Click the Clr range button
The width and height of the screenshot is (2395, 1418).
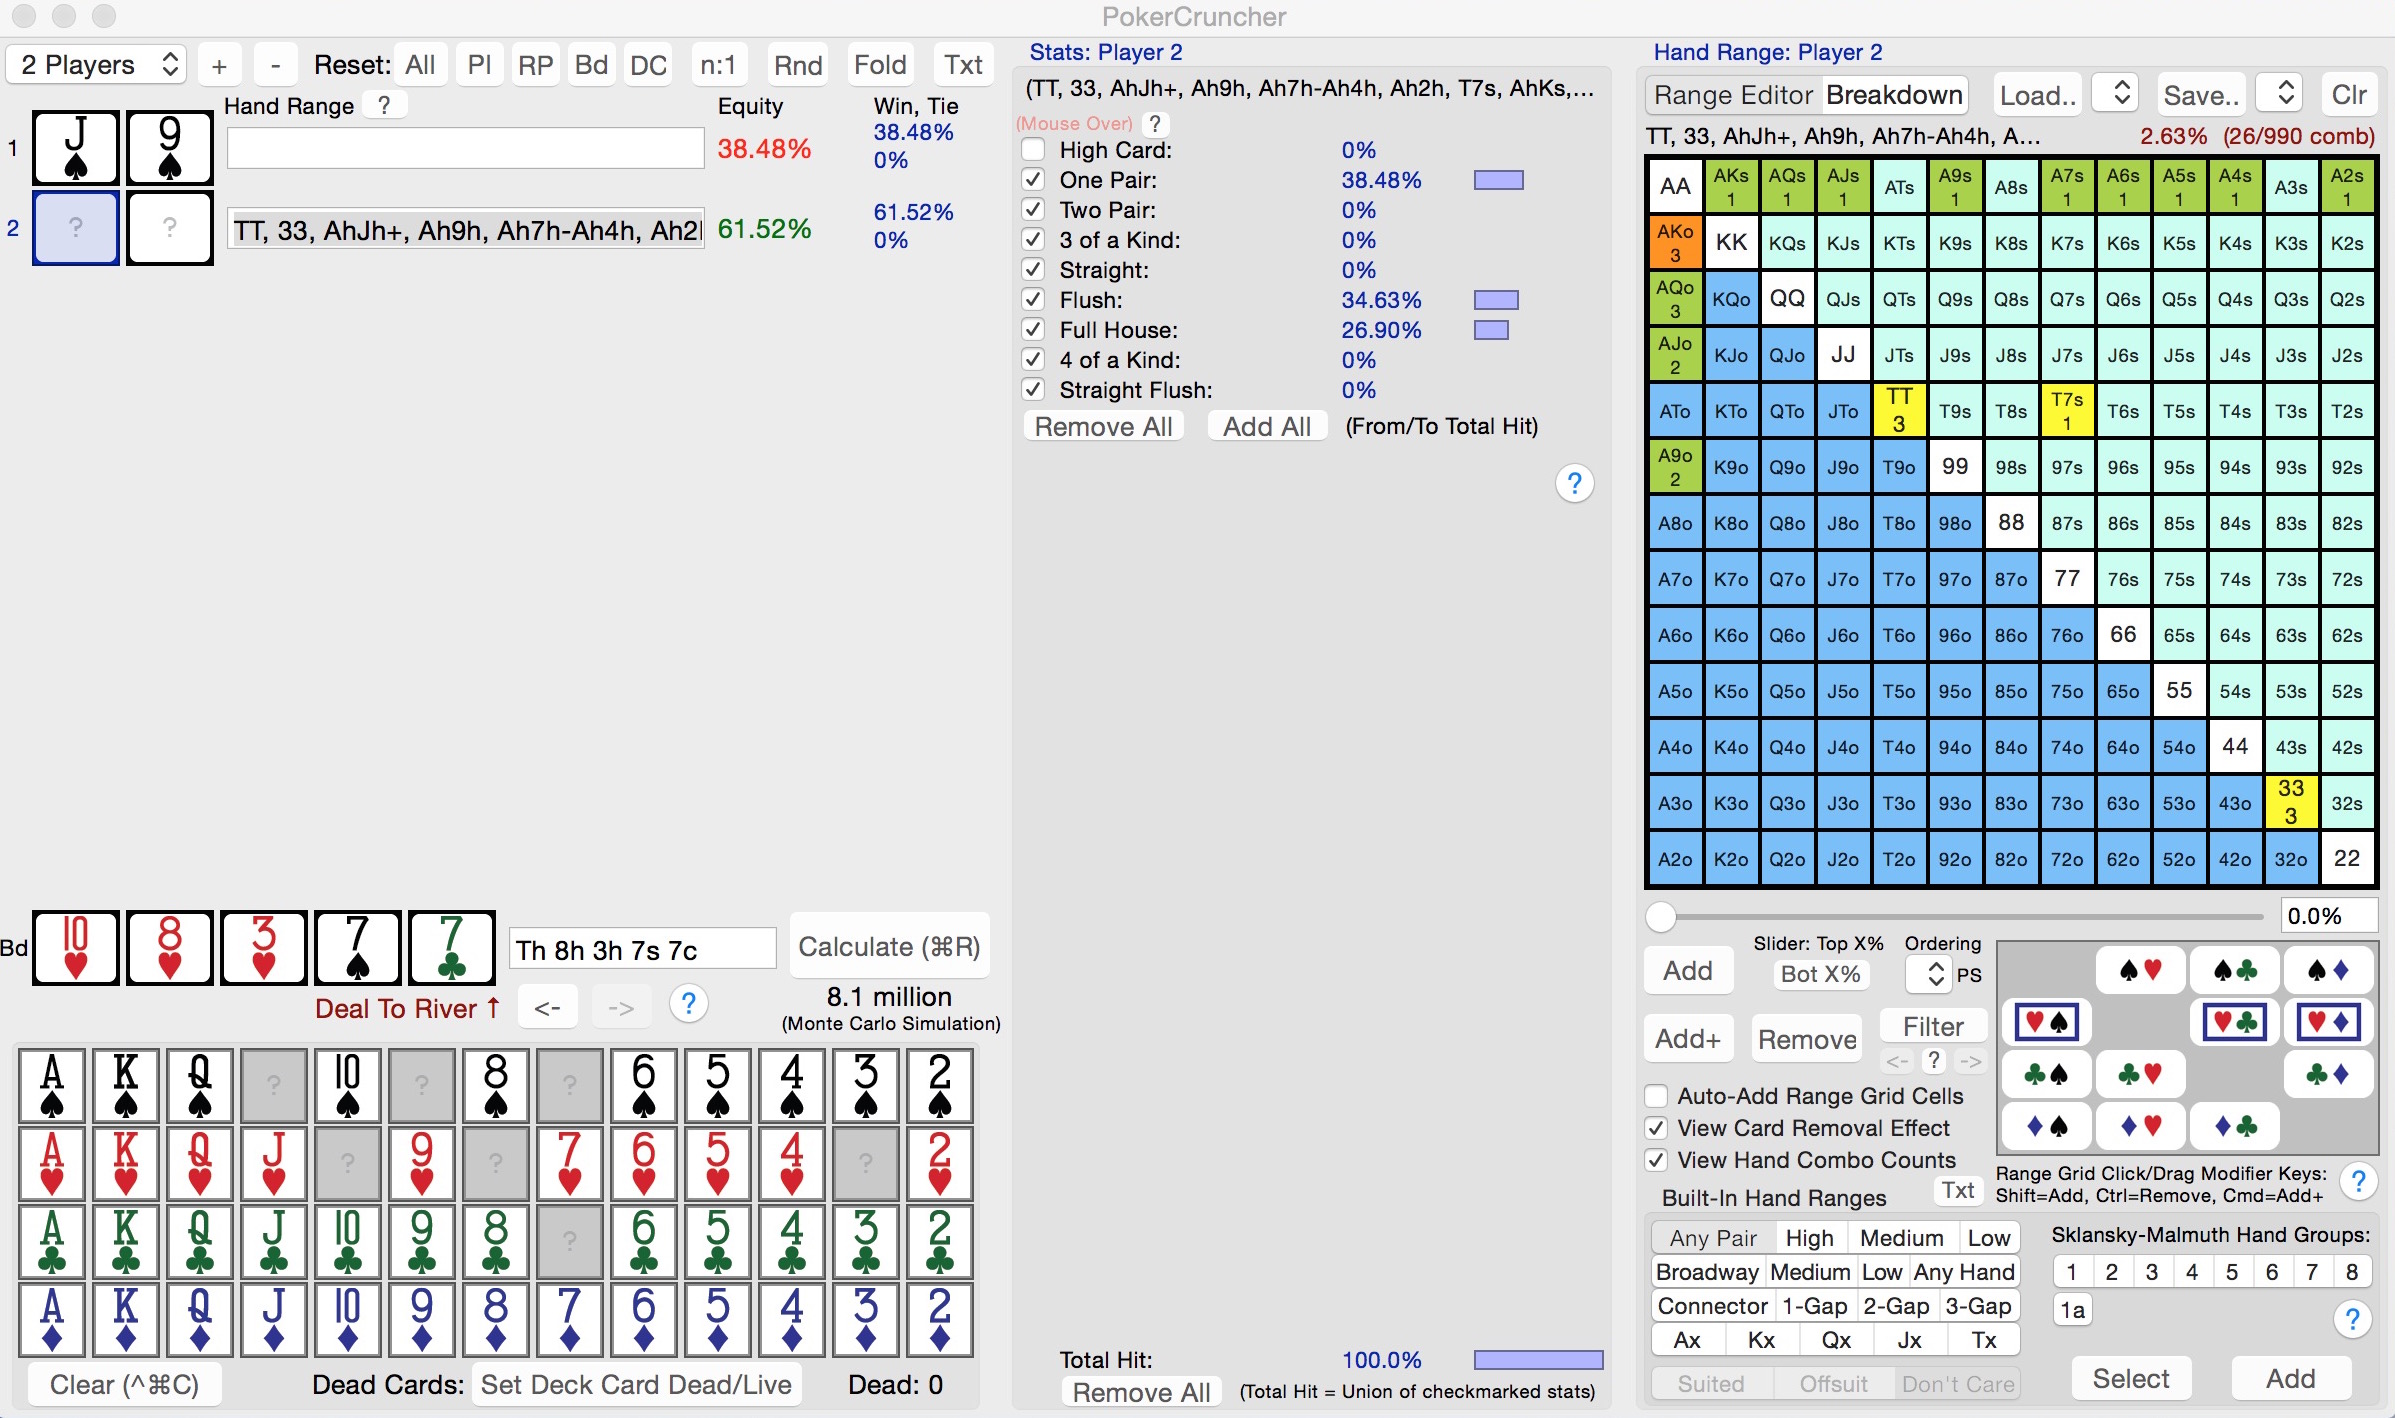tap(2349, 95)
